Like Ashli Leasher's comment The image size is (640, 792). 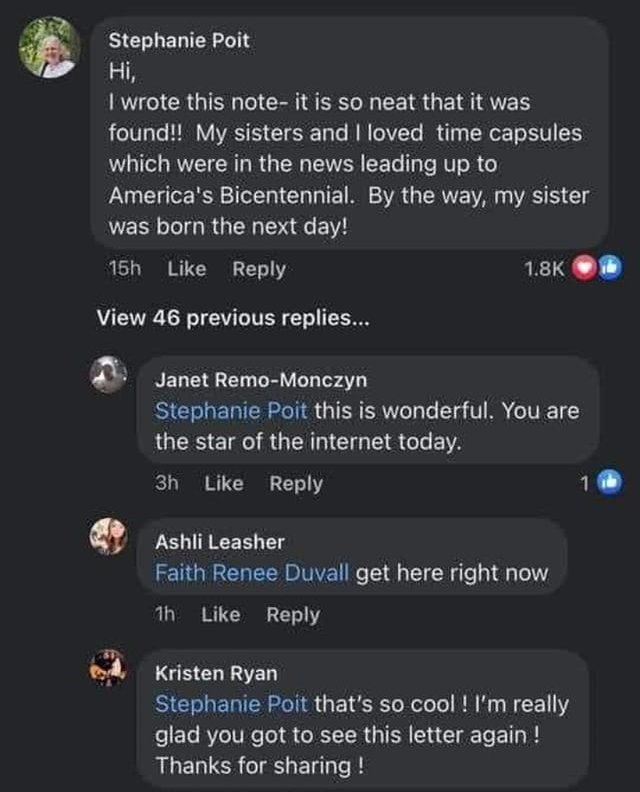[x=221, y=615]
